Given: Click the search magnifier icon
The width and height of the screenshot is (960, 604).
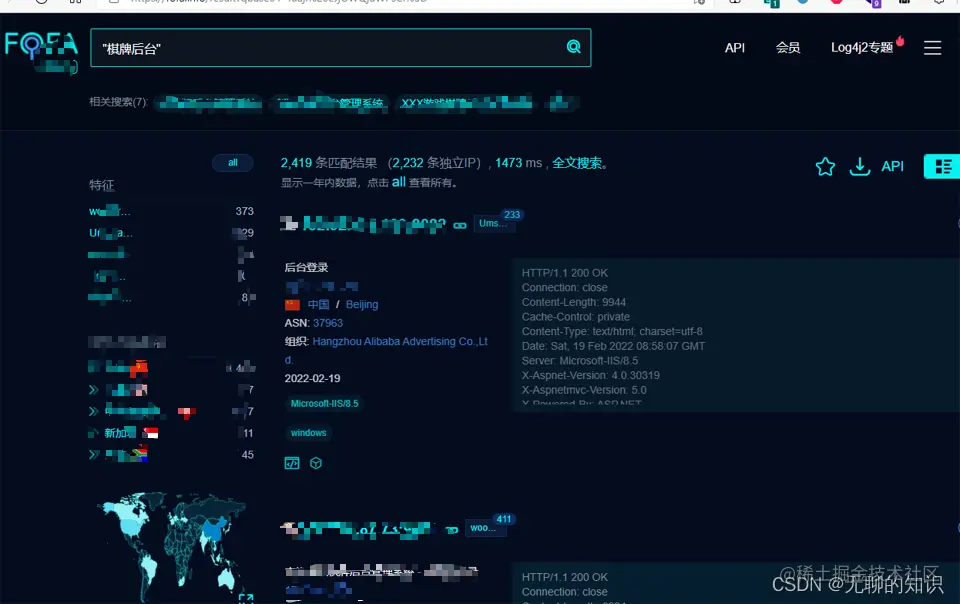Looking at the screenshot, I should tap(573, 47).
